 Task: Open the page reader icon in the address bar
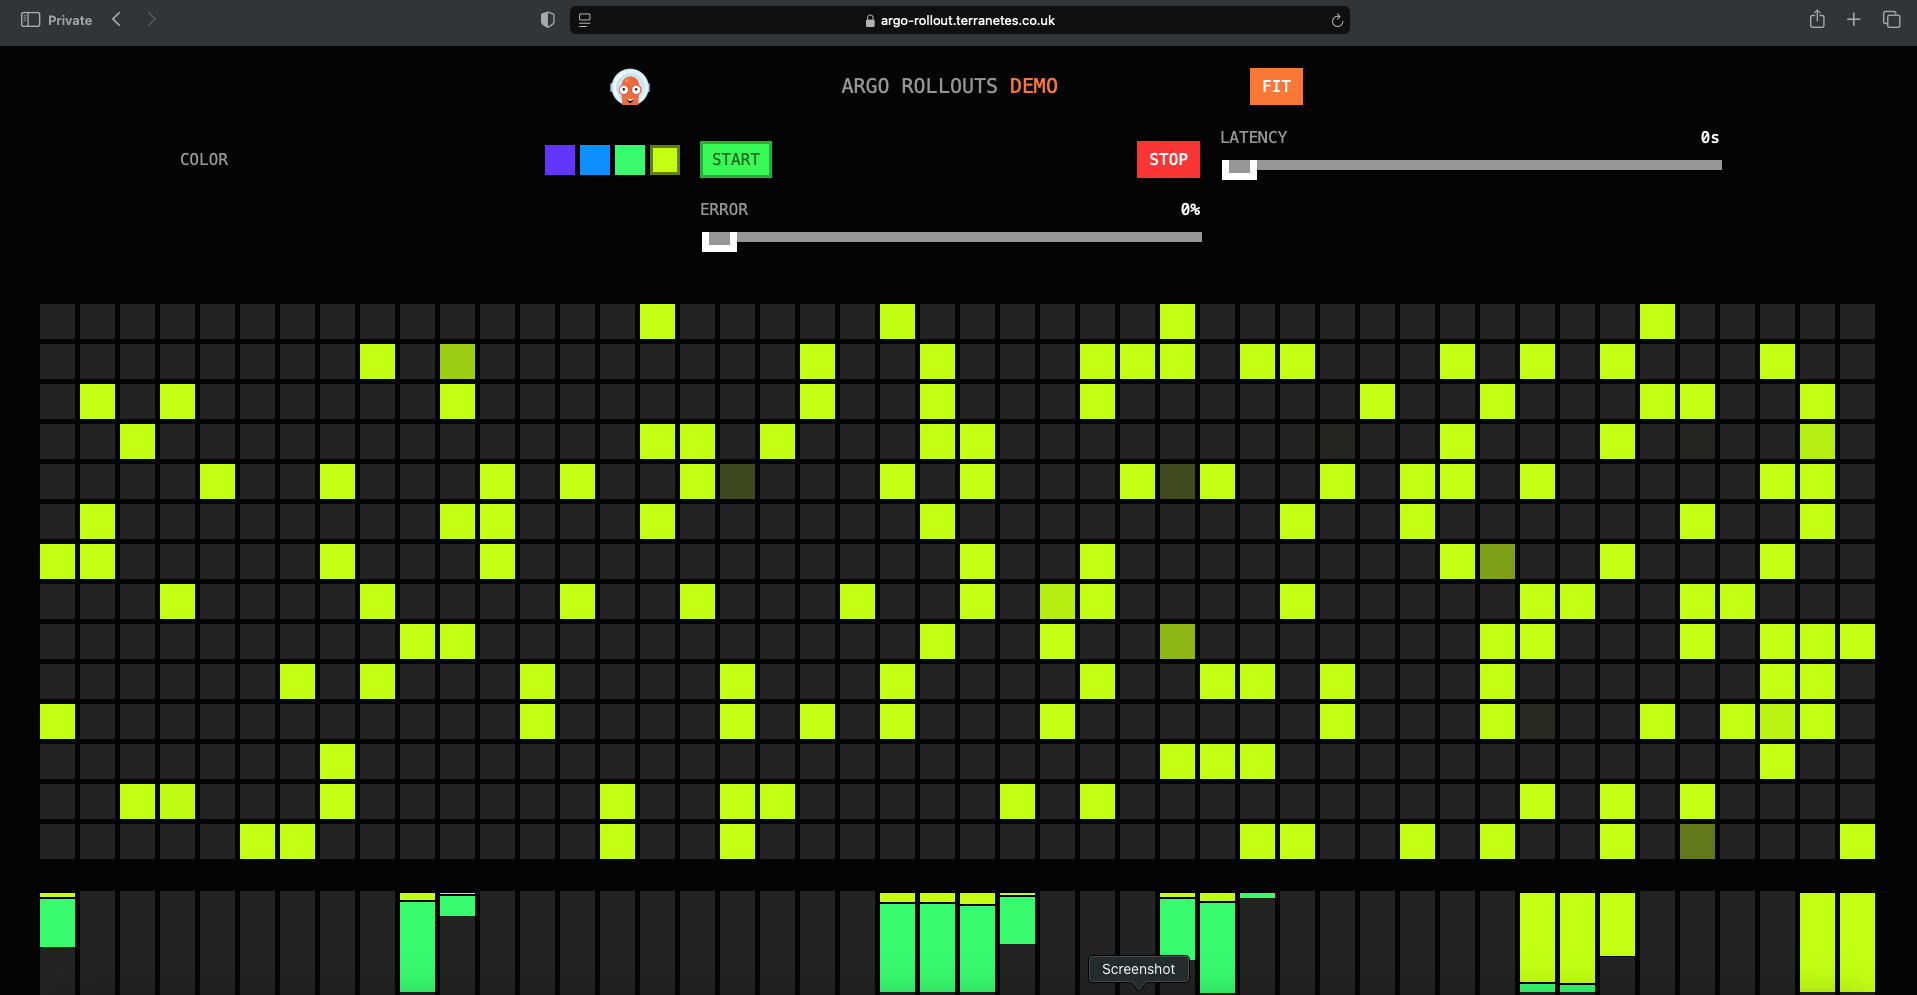tap(585, 20)
